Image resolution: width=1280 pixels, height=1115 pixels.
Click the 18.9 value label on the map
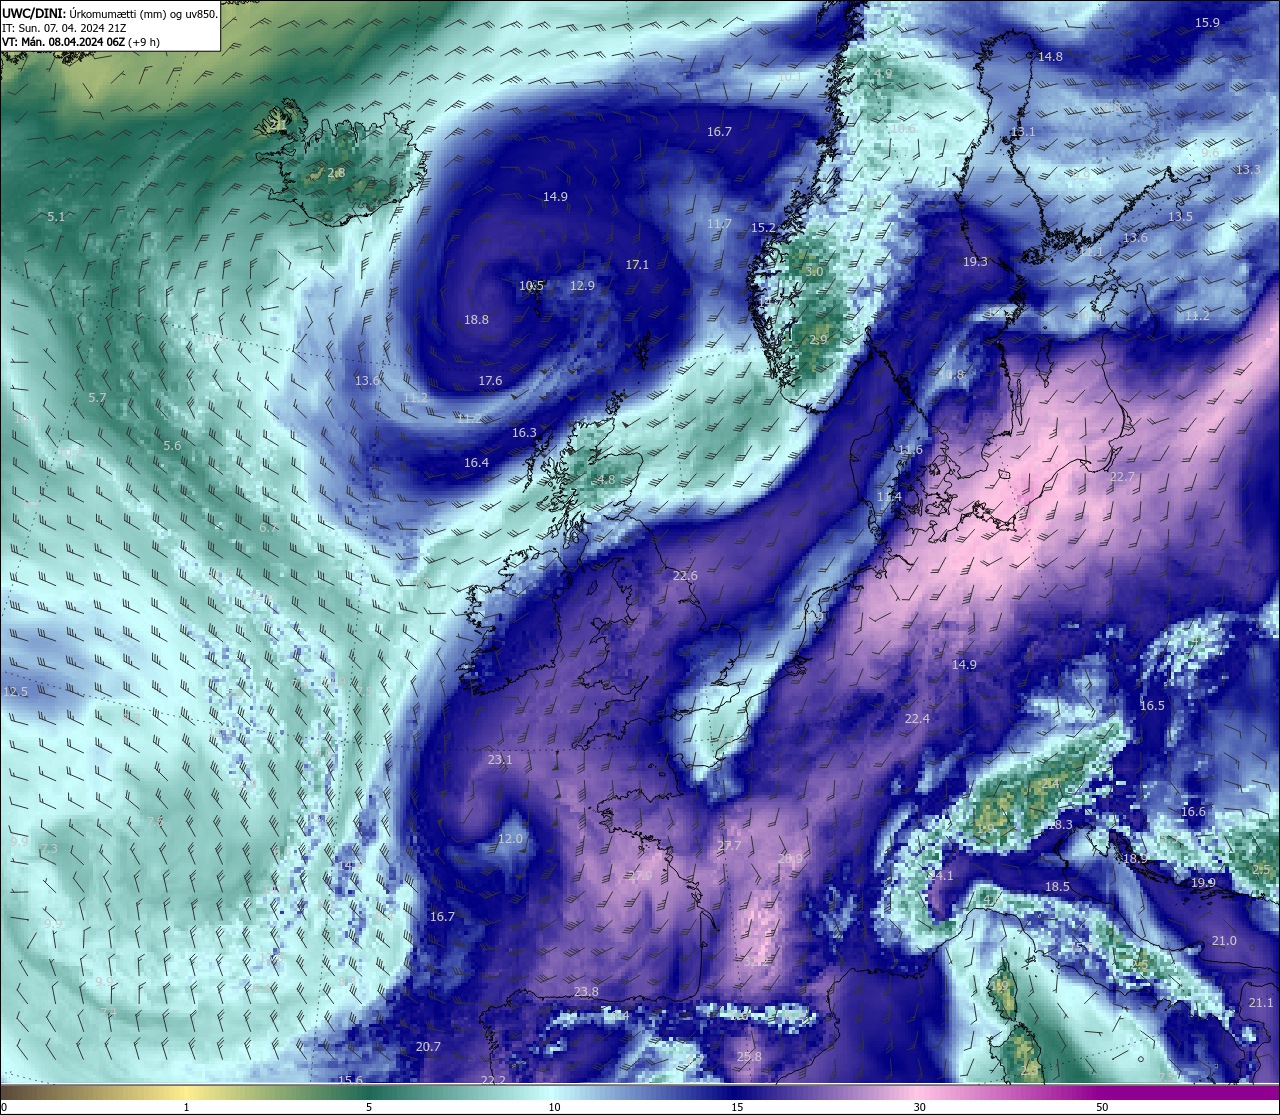1135,859
